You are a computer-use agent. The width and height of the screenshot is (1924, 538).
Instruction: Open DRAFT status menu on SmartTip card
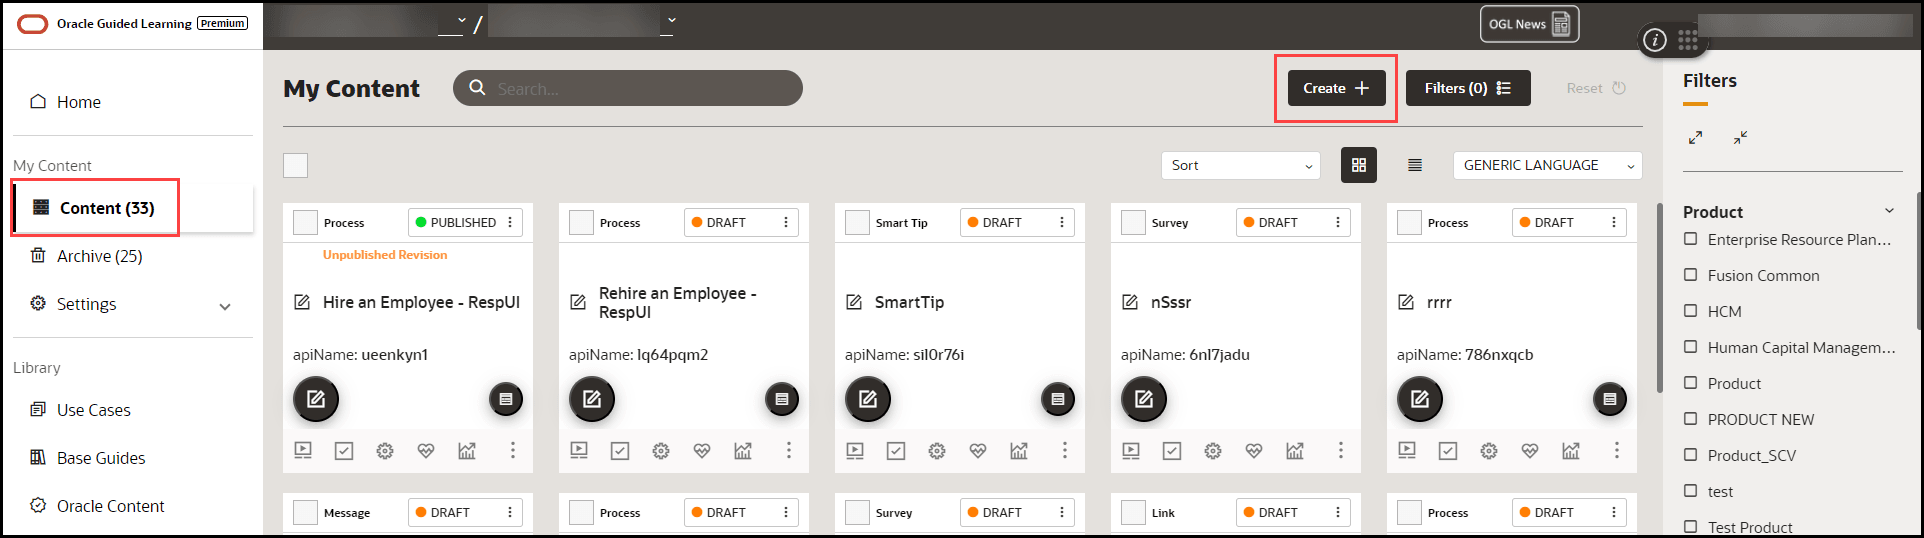tap(1062, 222)
